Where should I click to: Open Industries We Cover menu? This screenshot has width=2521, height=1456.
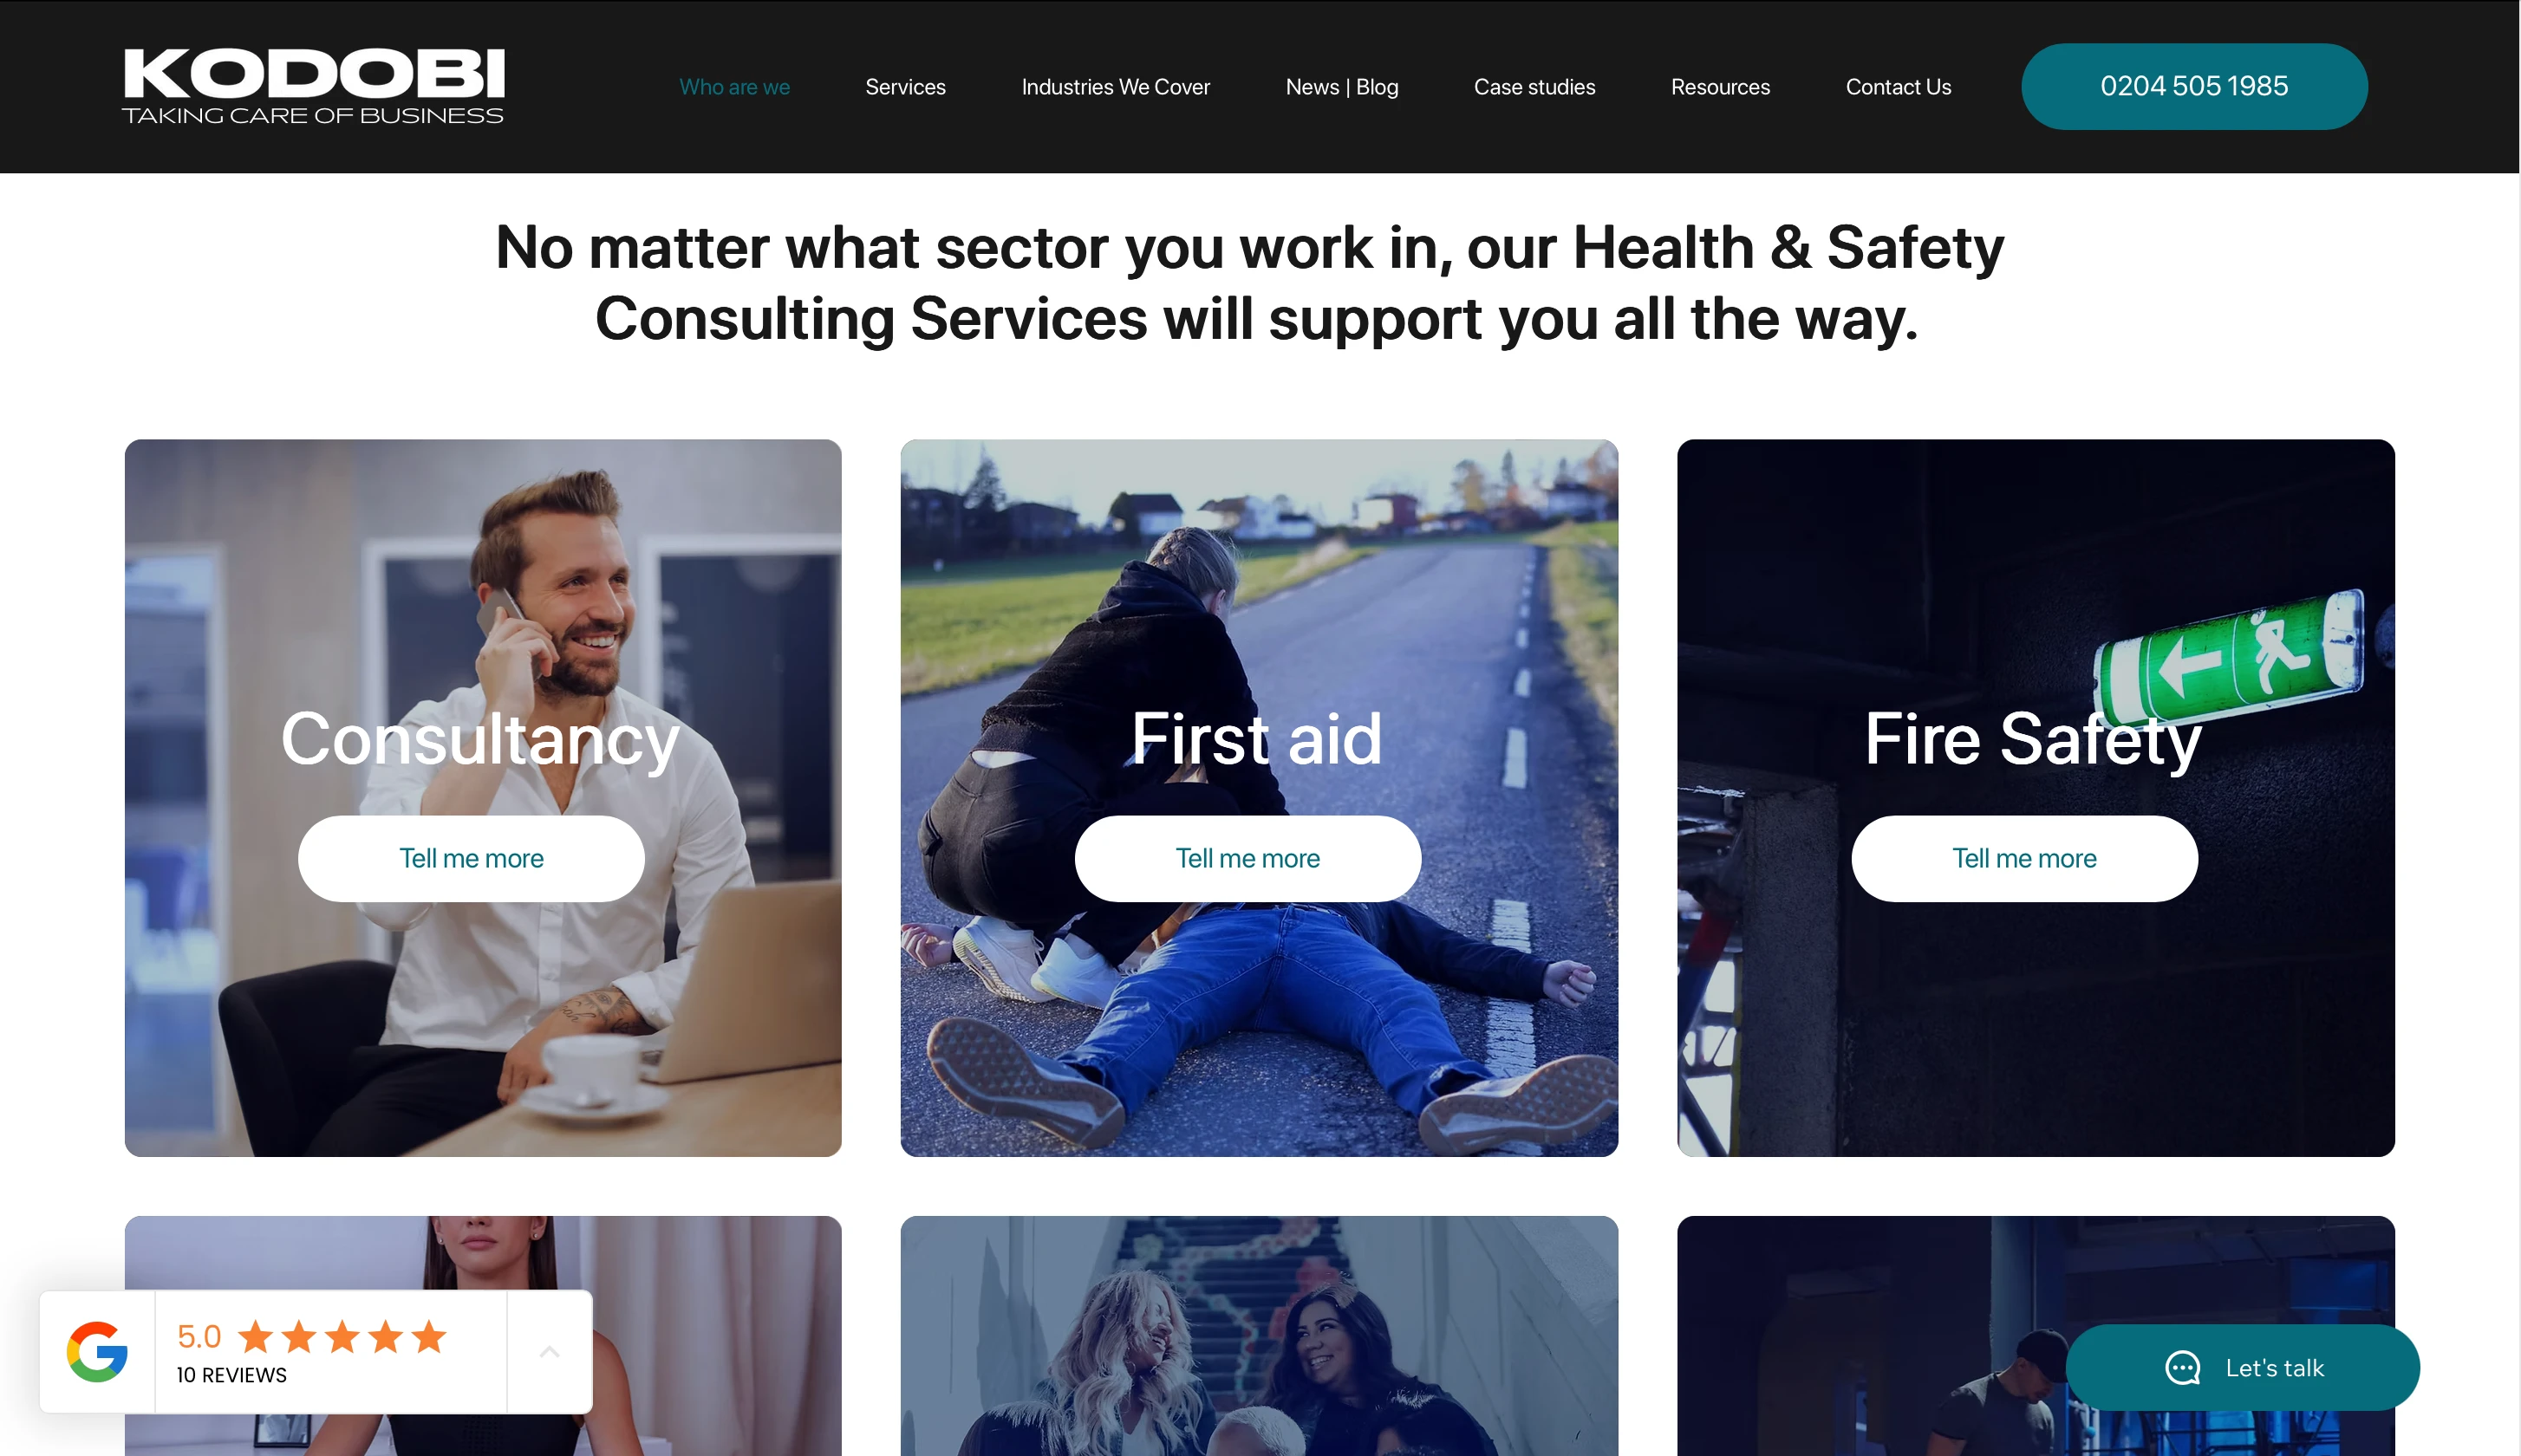pos(1115,87)
